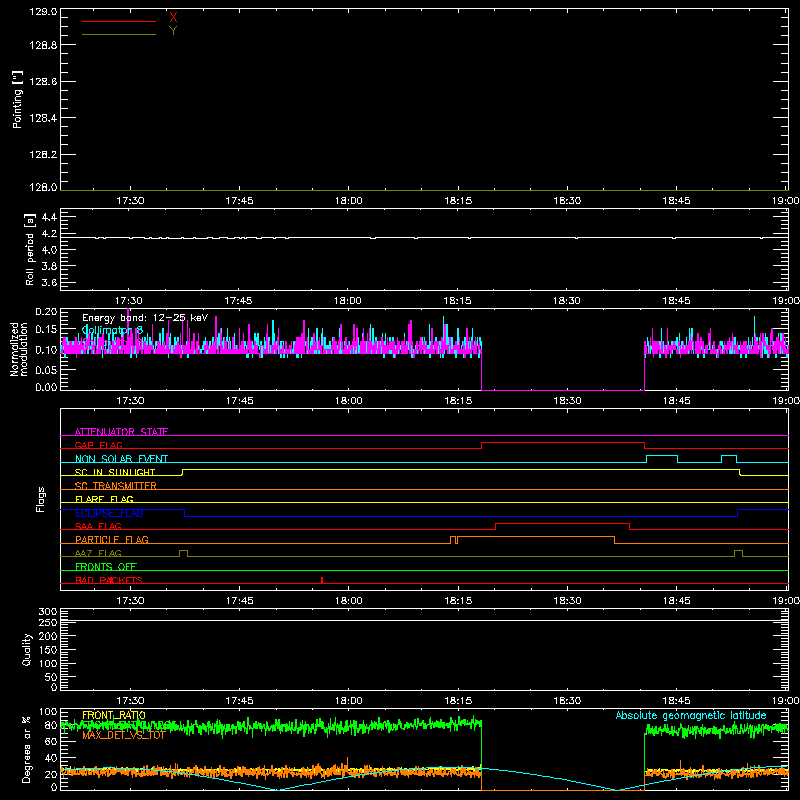The width and height of the screenshot is (800, 800).
Task: Select the "Quality" axis title
Action: click(27, 649)
